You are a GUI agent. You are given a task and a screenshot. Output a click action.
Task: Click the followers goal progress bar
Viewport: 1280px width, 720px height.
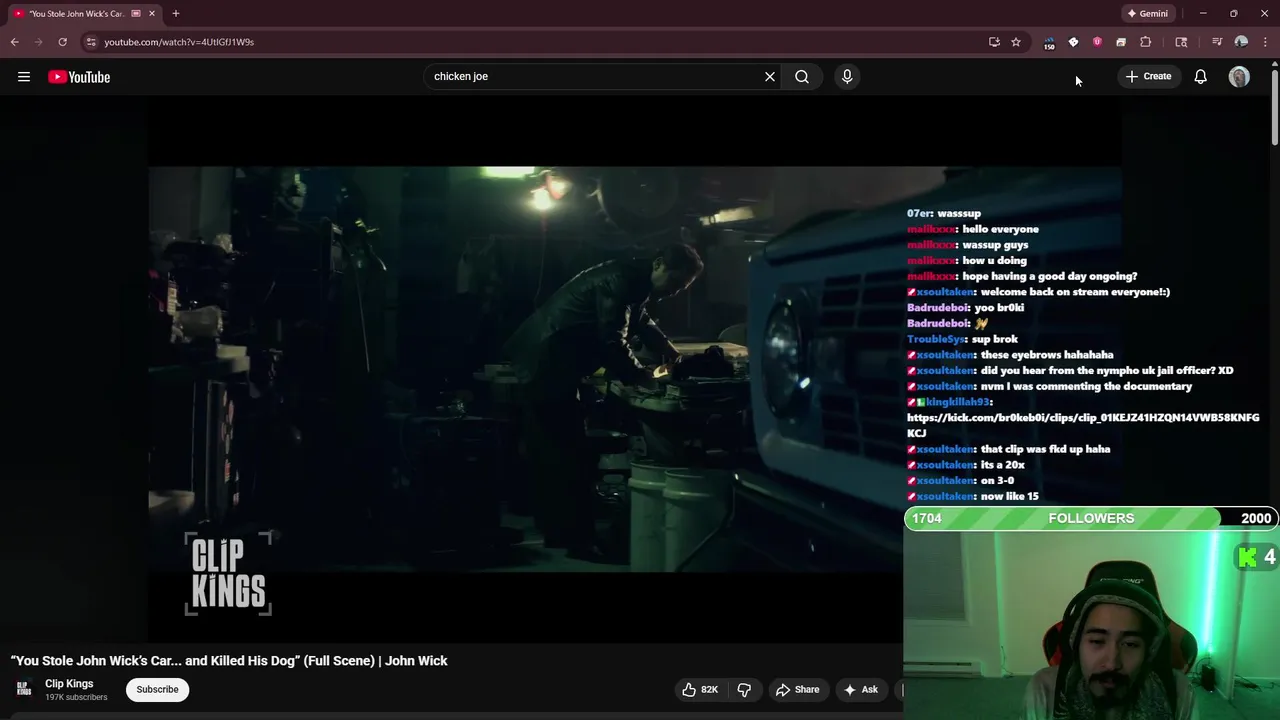(x=1091, y=518)
